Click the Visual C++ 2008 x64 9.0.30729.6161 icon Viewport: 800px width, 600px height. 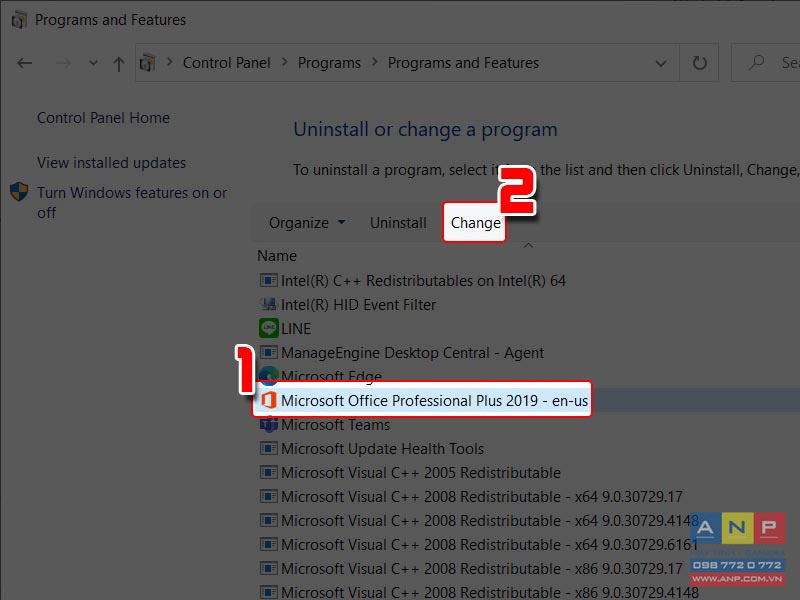tap(268, 544)
